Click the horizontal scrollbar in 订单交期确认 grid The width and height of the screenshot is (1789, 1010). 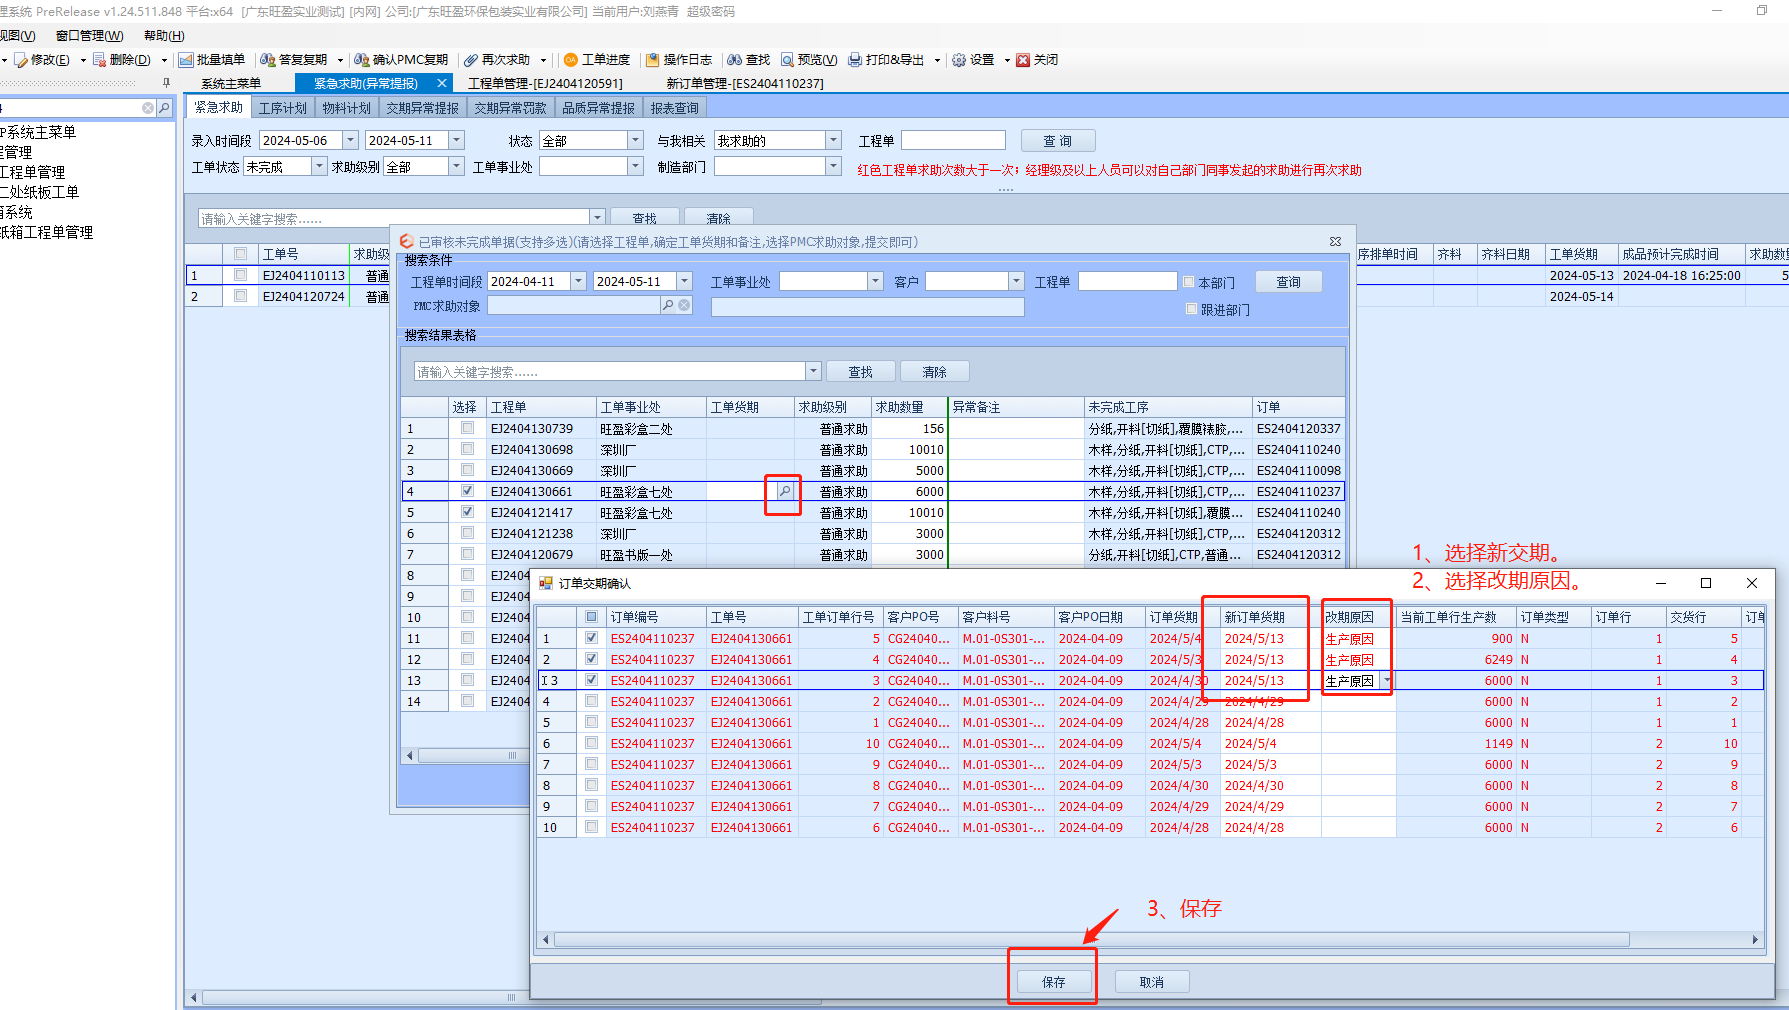(1091, 940)
